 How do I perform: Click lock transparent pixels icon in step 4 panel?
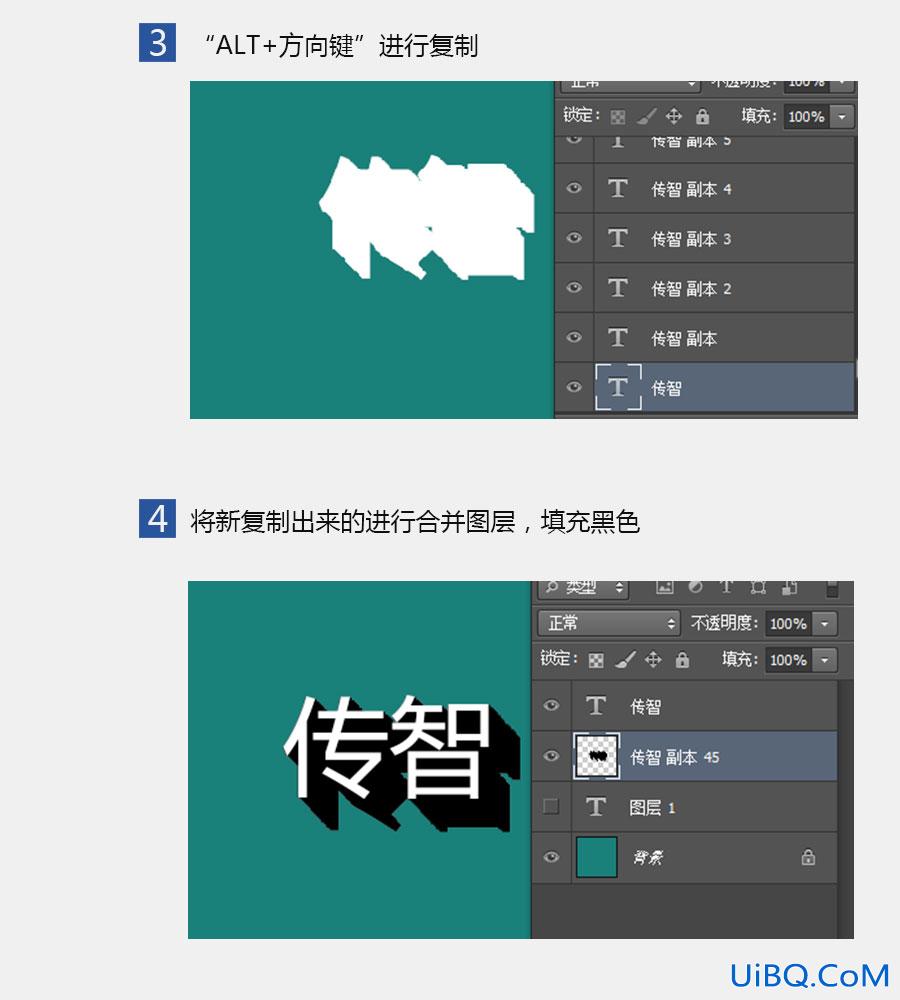pyautogui.click(x=596, y=660)
